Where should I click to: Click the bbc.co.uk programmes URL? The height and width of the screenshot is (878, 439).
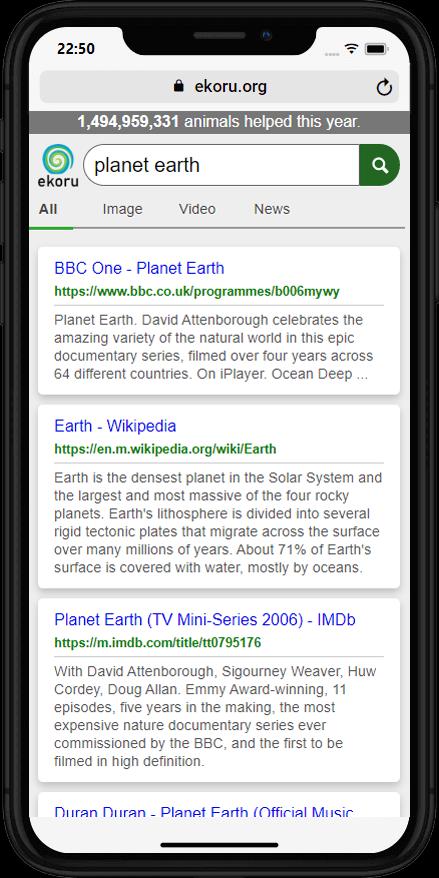point(197,291)
